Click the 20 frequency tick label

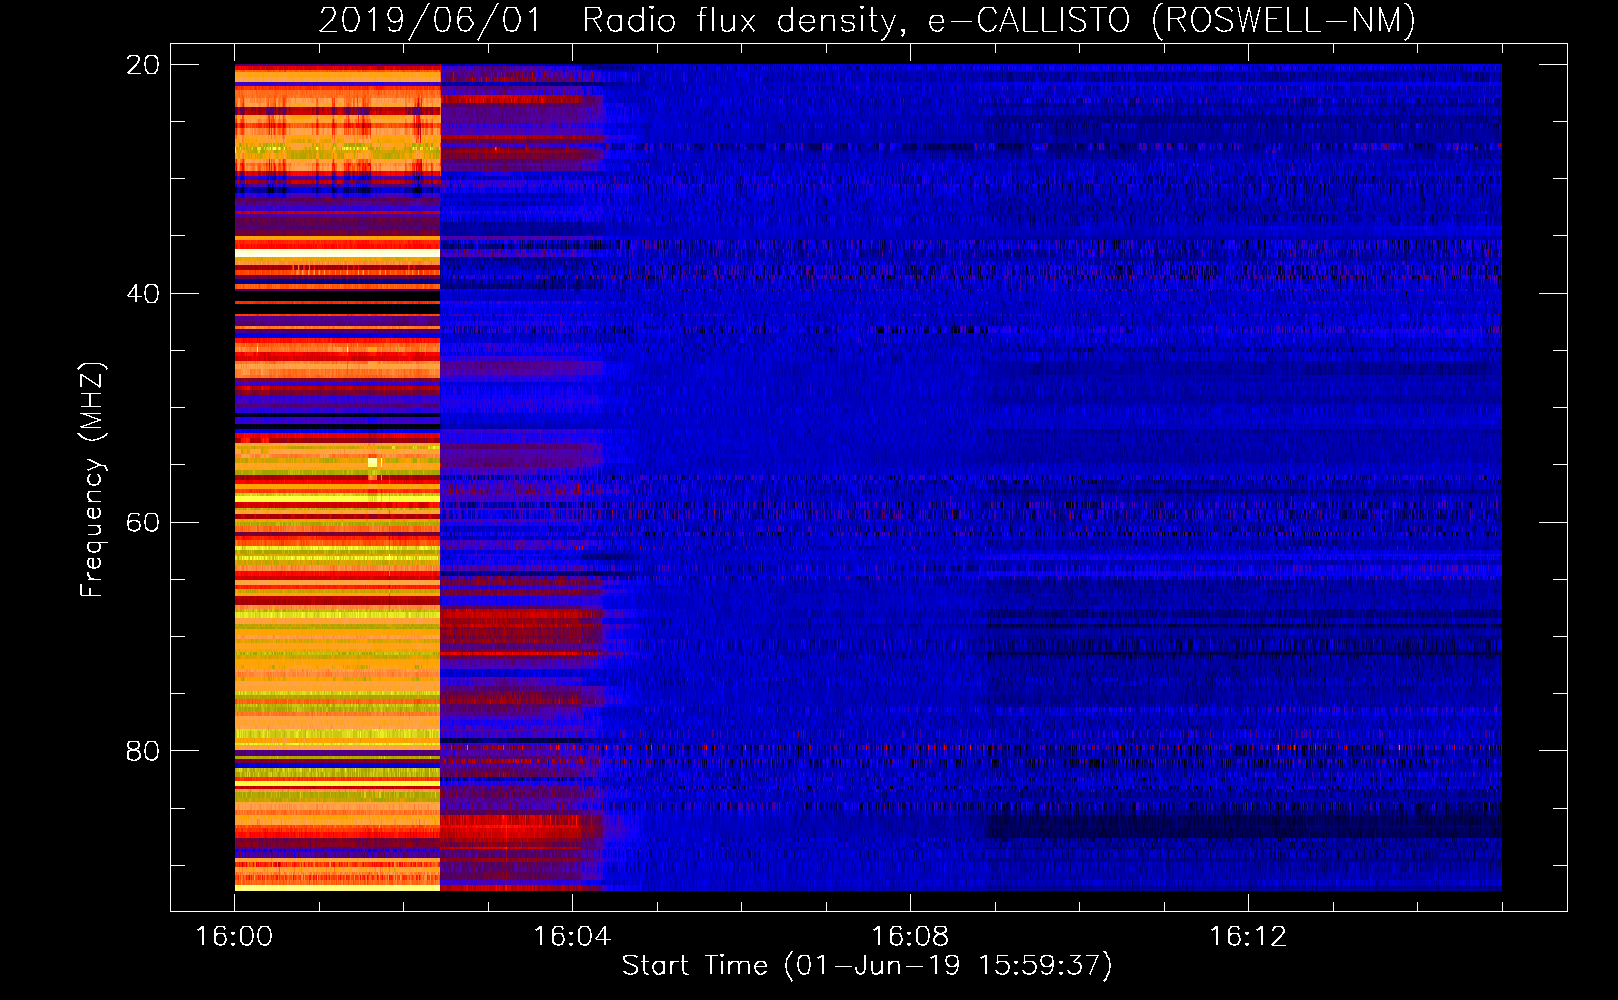click(143, 65)
